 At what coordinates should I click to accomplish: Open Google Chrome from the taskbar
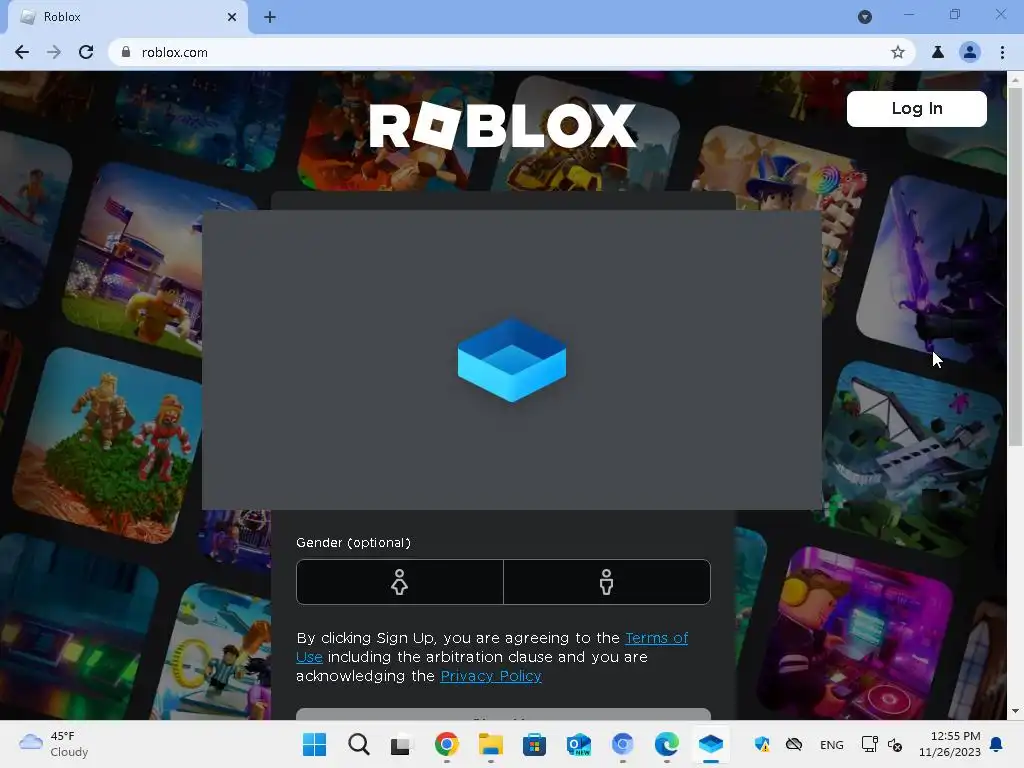[447, 744]
